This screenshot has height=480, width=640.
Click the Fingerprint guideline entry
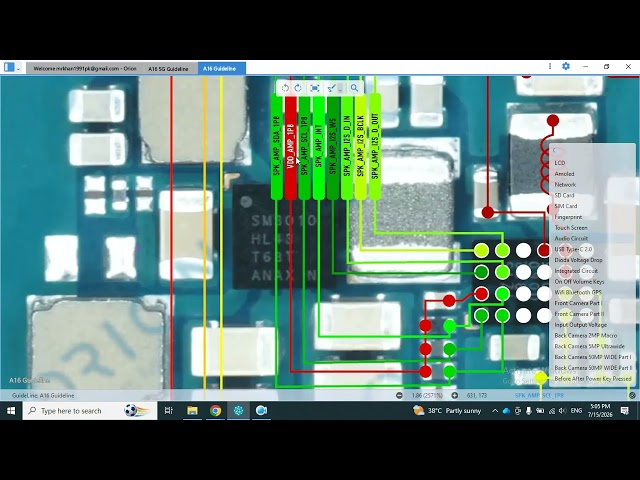click(x=568, y=217)
